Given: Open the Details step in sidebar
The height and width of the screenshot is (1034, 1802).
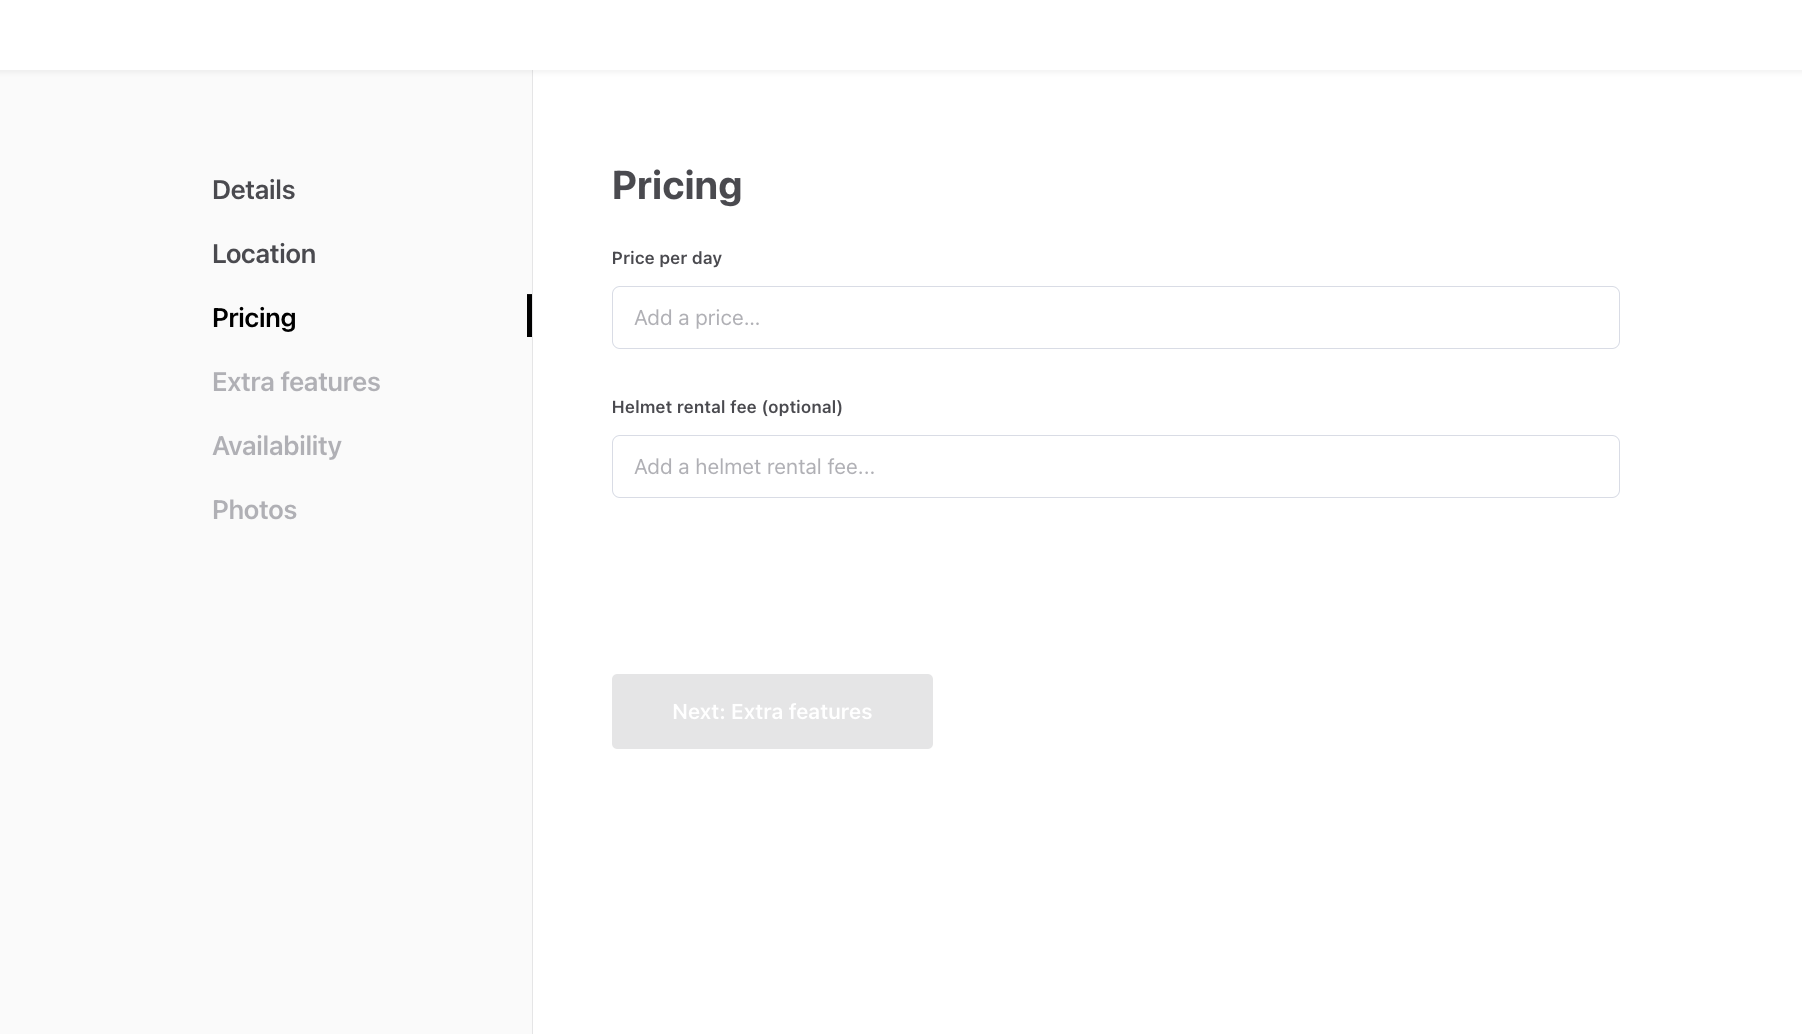Looking at the screenshot, I should 253,190.
